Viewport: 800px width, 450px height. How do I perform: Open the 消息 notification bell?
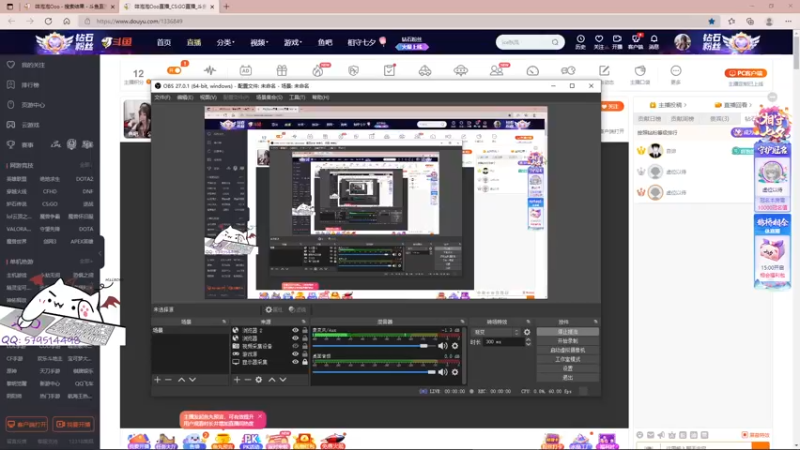click(654, 39)
